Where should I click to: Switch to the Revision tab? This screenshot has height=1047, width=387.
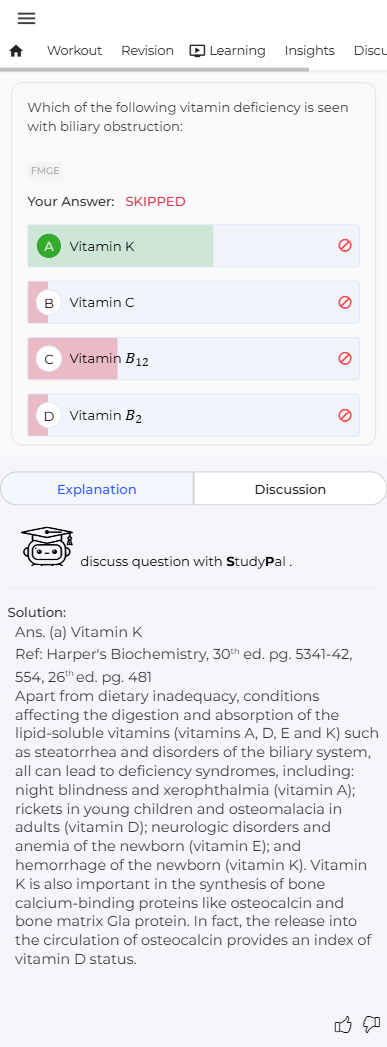click(x=147, y=51)
